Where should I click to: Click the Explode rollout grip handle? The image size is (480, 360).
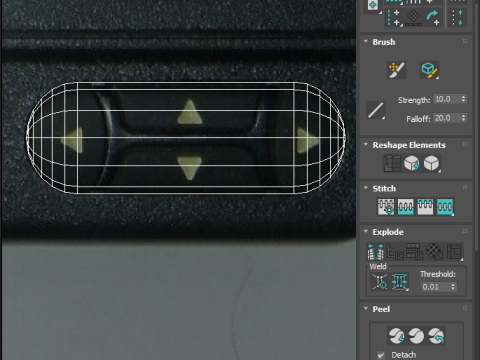click(x=465, y=231)
